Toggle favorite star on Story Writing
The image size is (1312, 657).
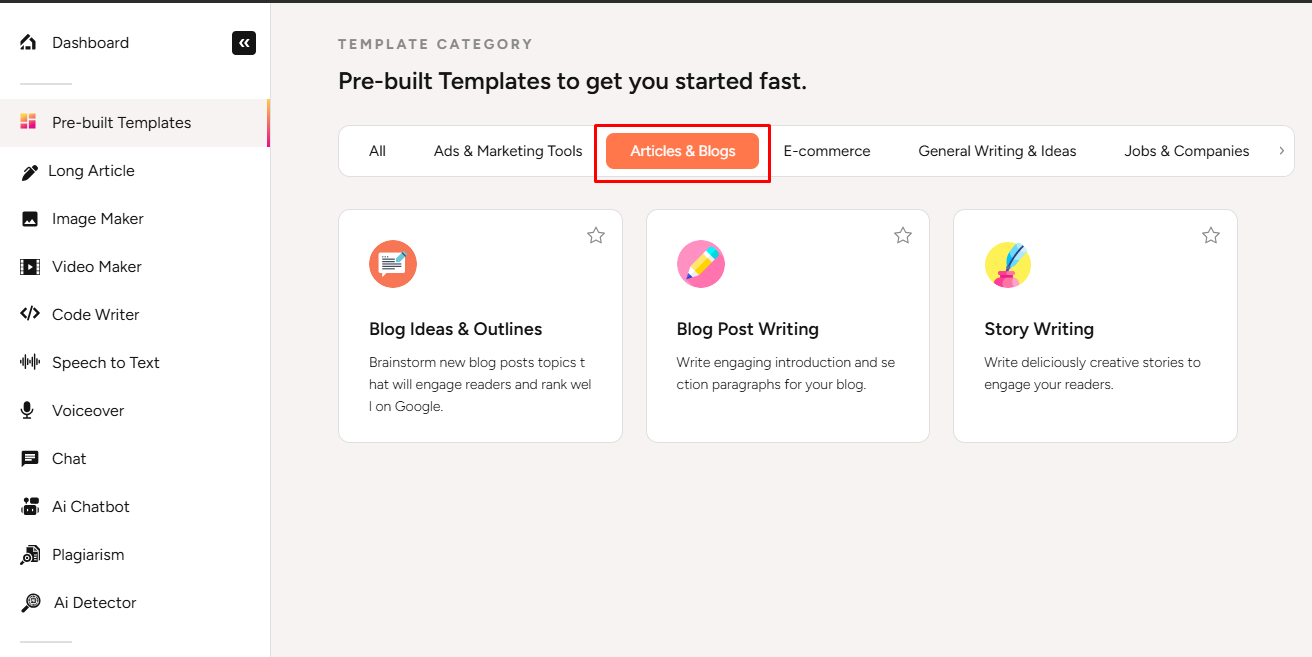(1211, 235)
